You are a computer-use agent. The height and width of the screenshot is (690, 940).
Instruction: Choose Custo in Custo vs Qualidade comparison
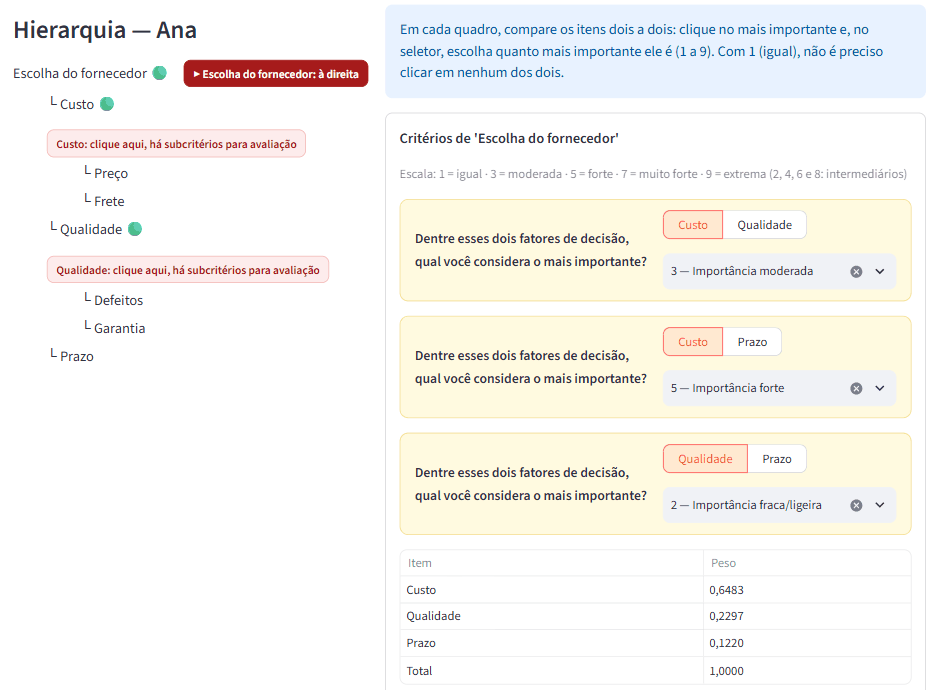coord(693,225)
